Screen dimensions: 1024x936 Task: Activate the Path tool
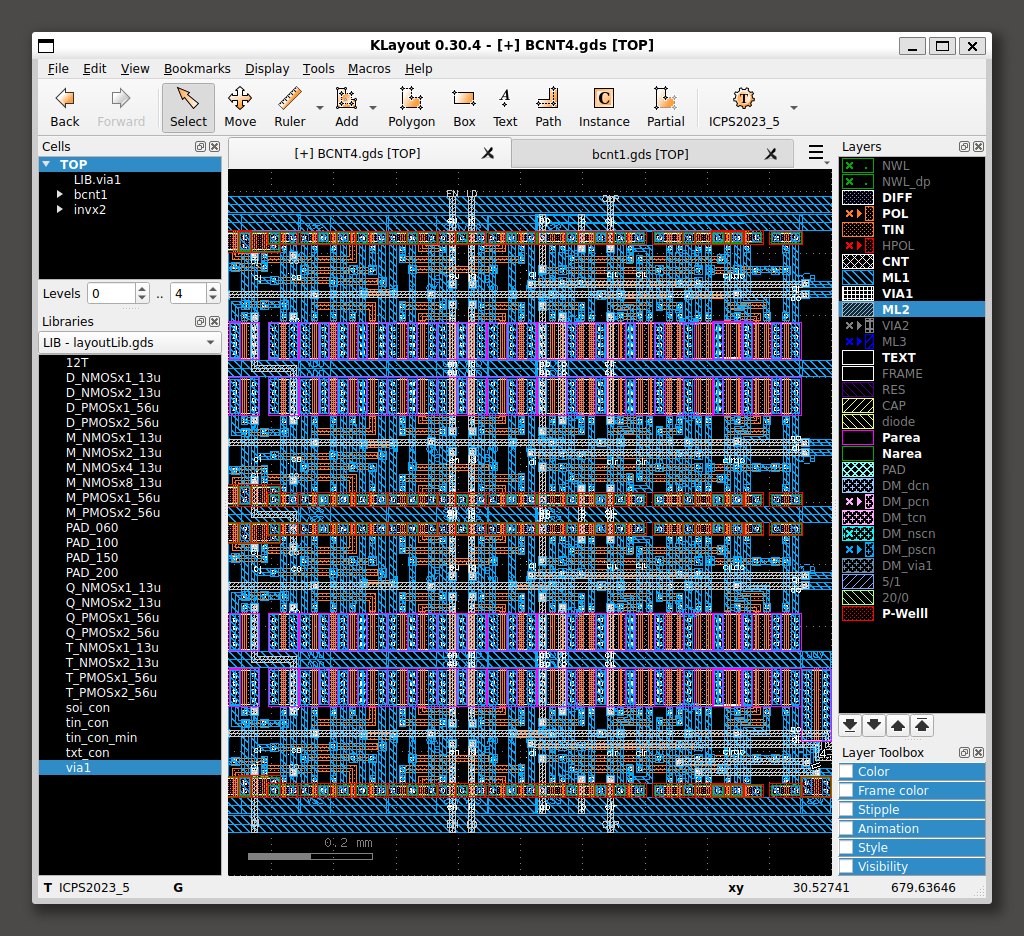click(548, 108)
